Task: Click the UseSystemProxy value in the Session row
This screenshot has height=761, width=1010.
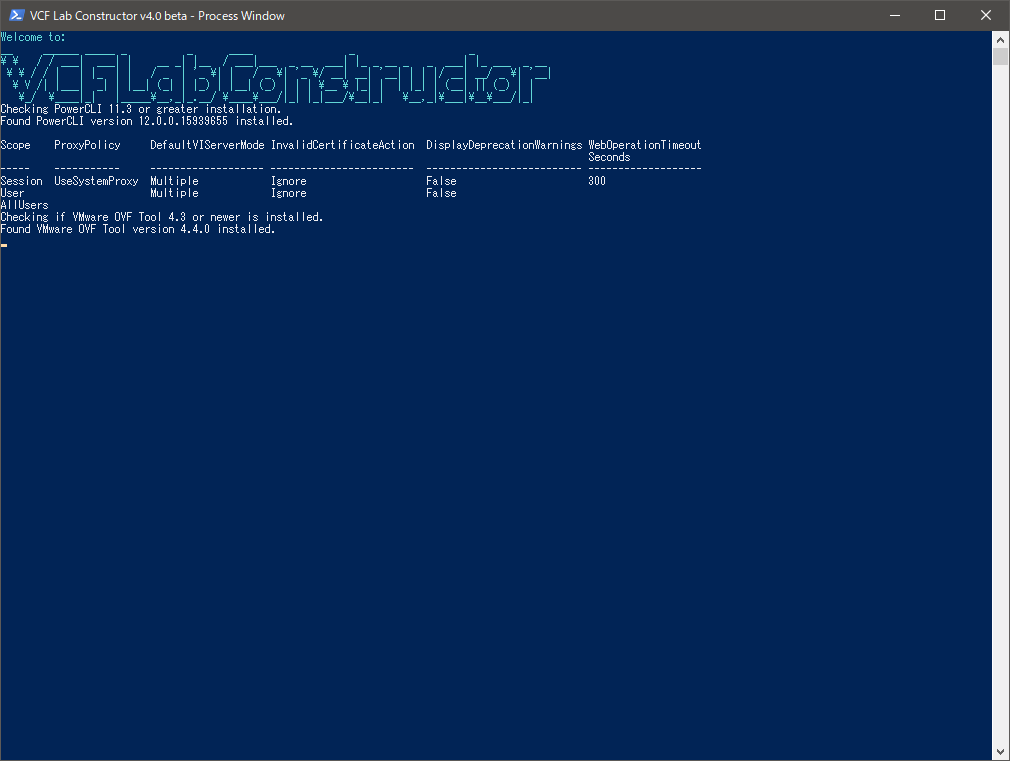Action: click(96, 181)
